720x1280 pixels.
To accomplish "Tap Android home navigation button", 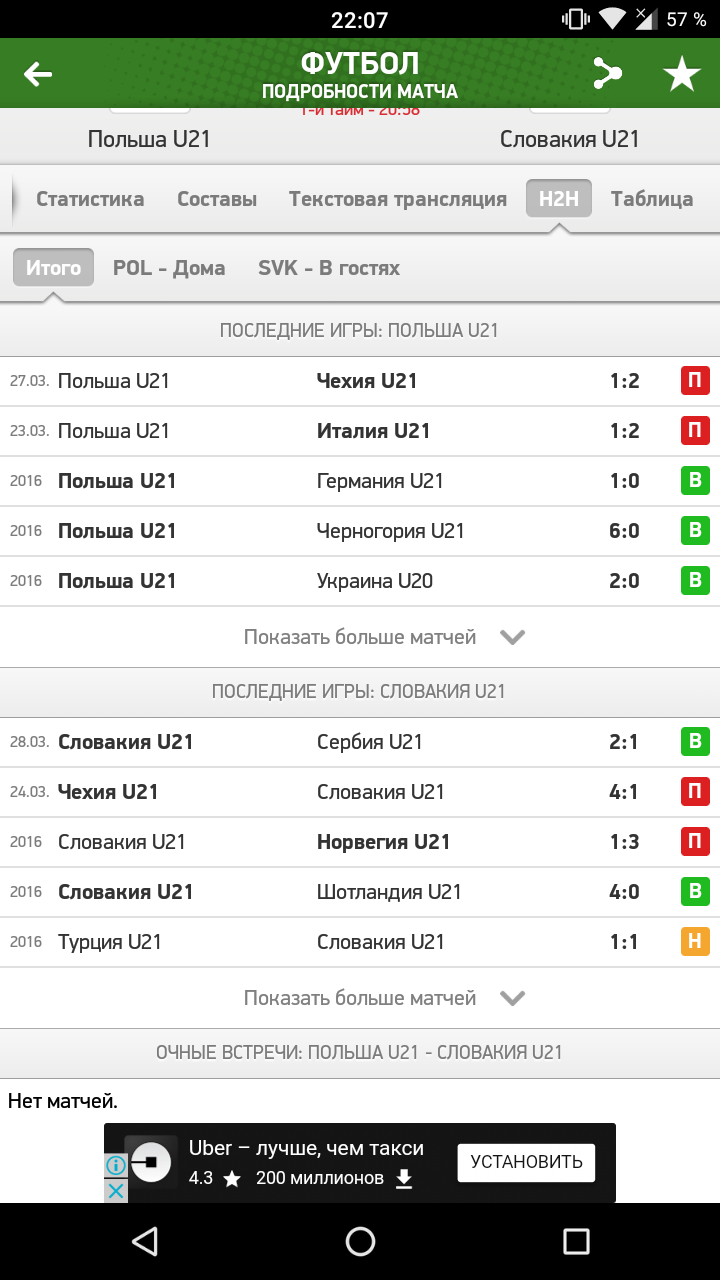I will (x=360, y=1241).
